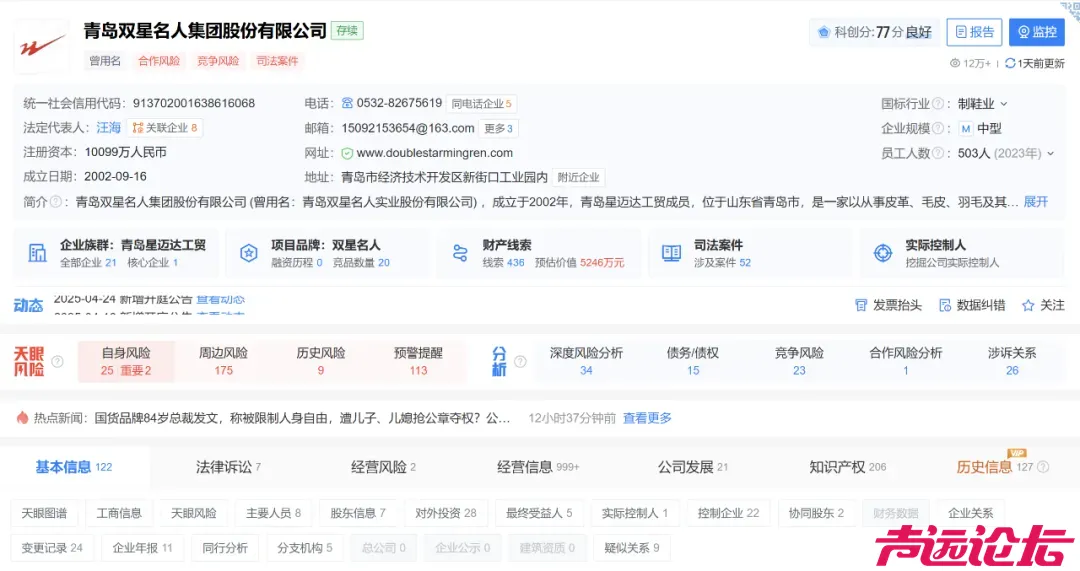Click the 企业族群 building icon
Image resolution: width=1080 pixels, height=571 pixels.
(x=37, y=253)
